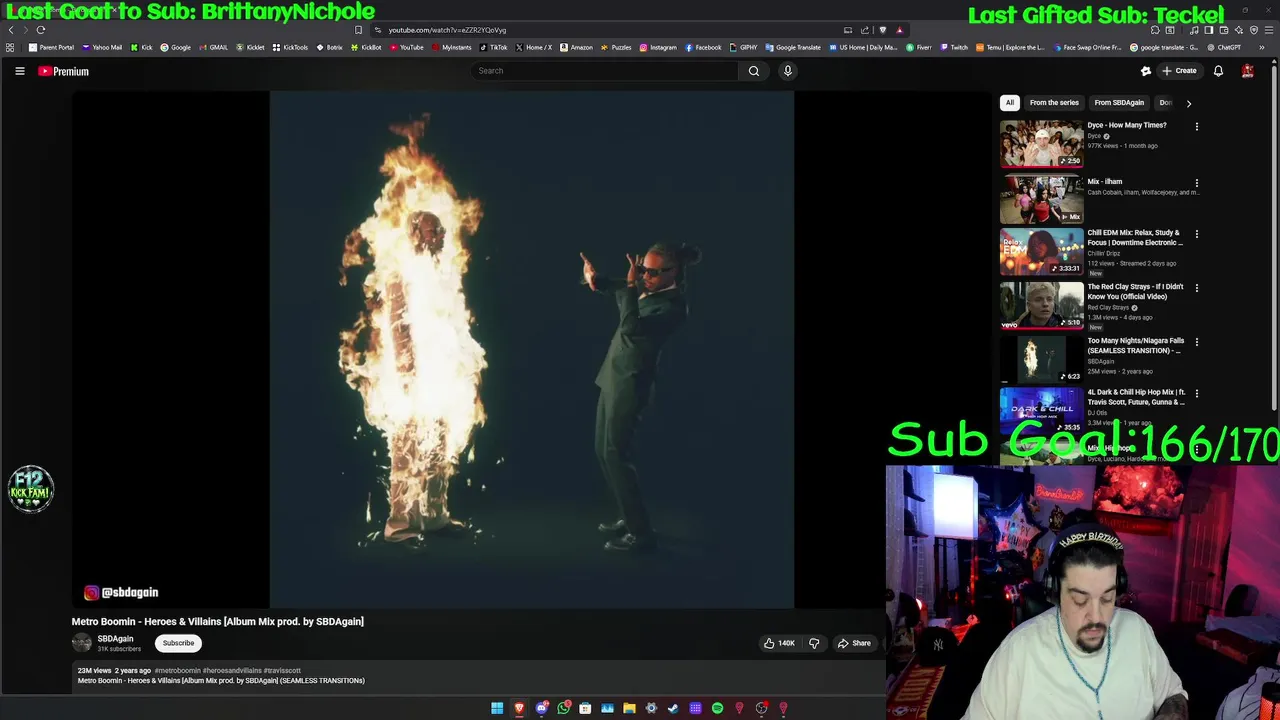Open YouTube notifications bell
This screenshot has height=720, width=1280.
click(x=1218, y=71)
